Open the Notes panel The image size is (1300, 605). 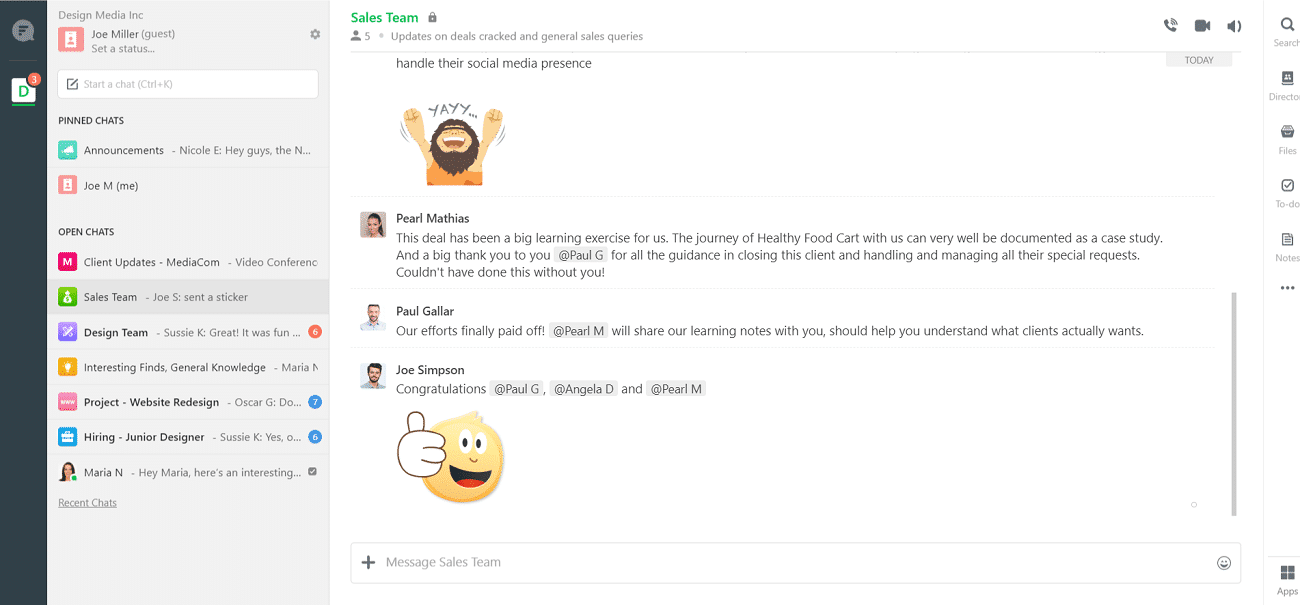click(x=1286, y=240)
